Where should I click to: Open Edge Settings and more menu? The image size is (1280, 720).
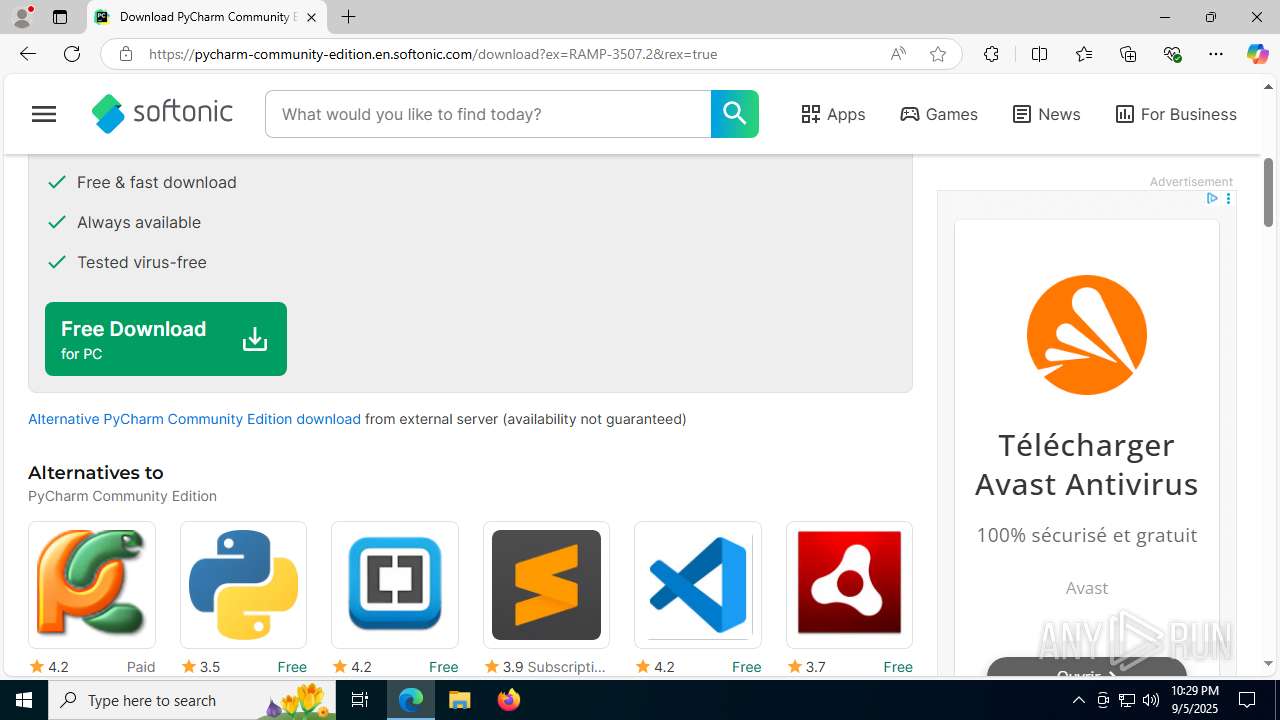(x=1216, y=54)
